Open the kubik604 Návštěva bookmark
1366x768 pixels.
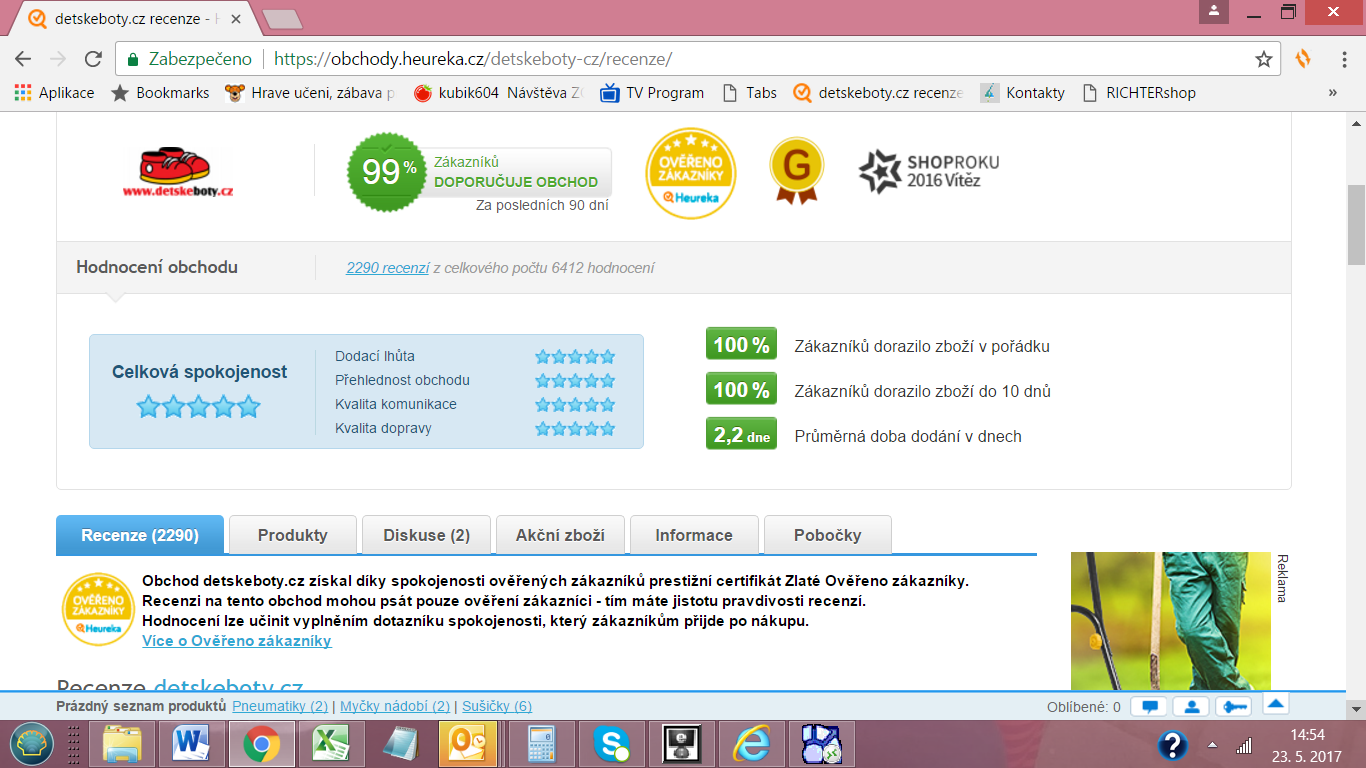pyautogui.click(x=498, y=93)
